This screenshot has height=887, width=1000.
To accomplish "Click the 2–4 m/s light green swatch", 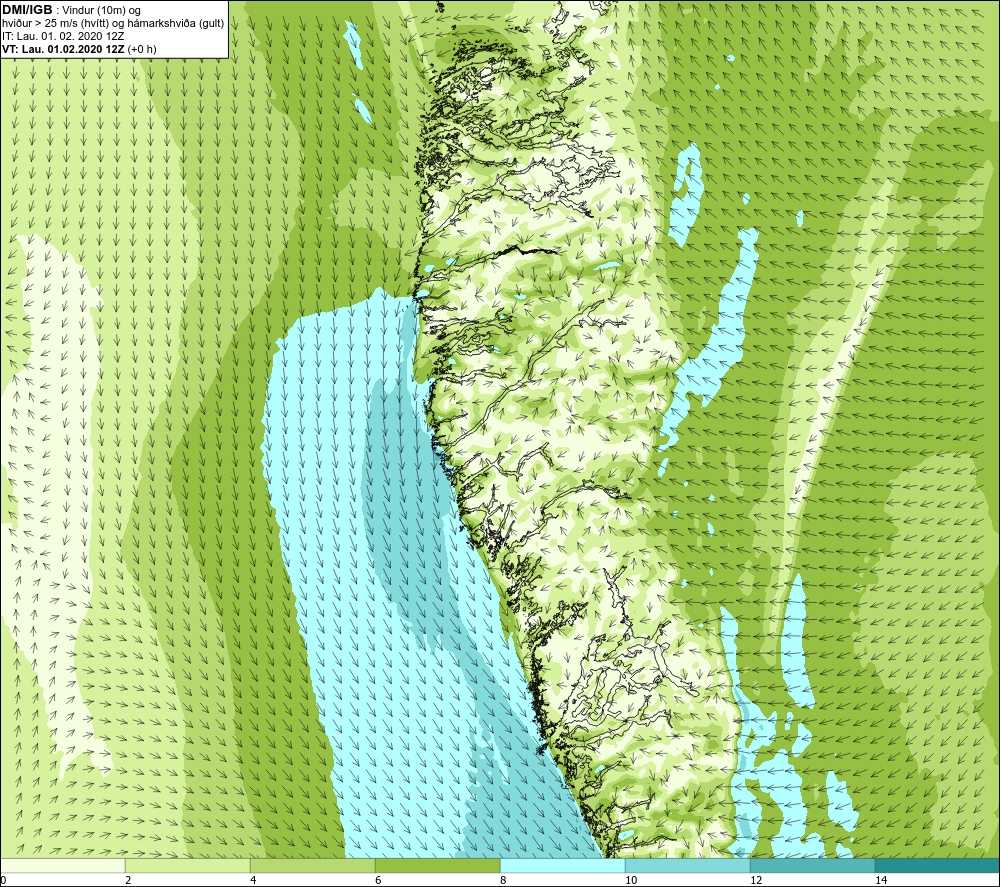I will point(188,865).
